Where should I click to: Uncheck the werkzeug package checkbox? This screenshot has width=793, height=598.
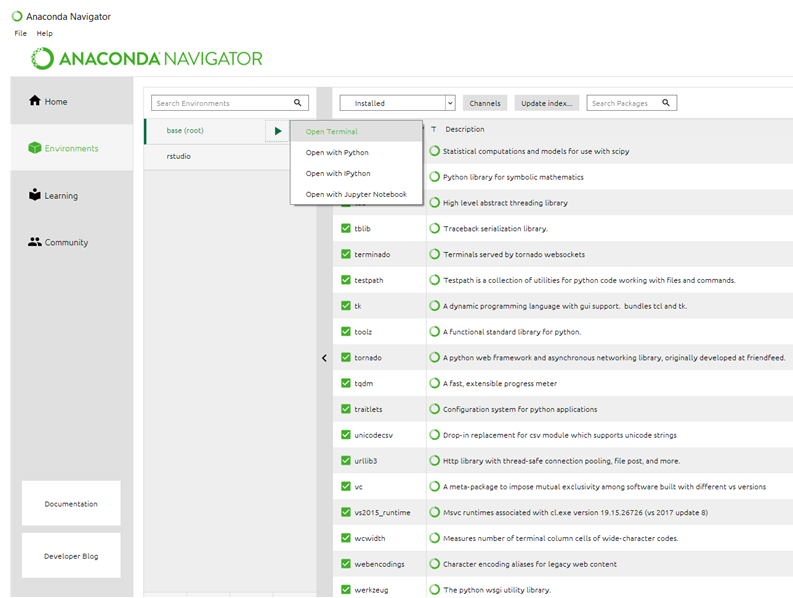pyautogui.click(x=346, y=589)
